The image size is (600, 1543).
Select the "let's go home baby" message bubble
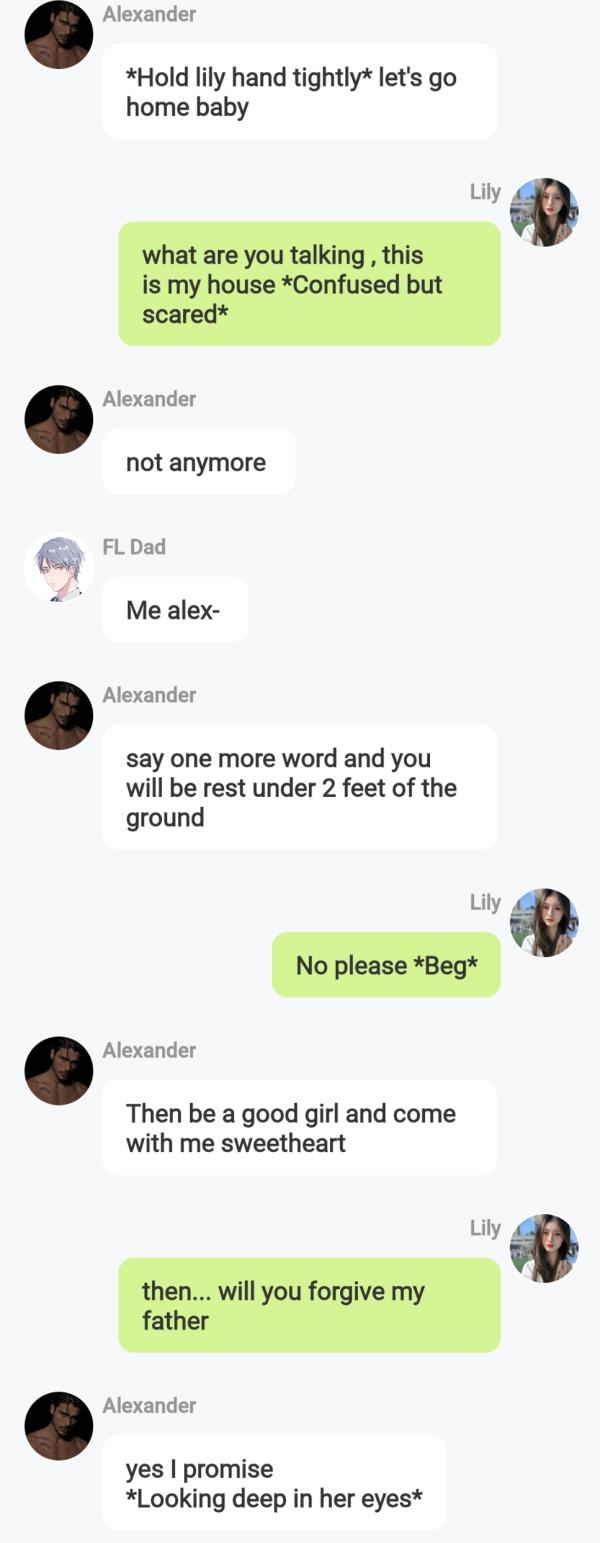click(299, 91)
